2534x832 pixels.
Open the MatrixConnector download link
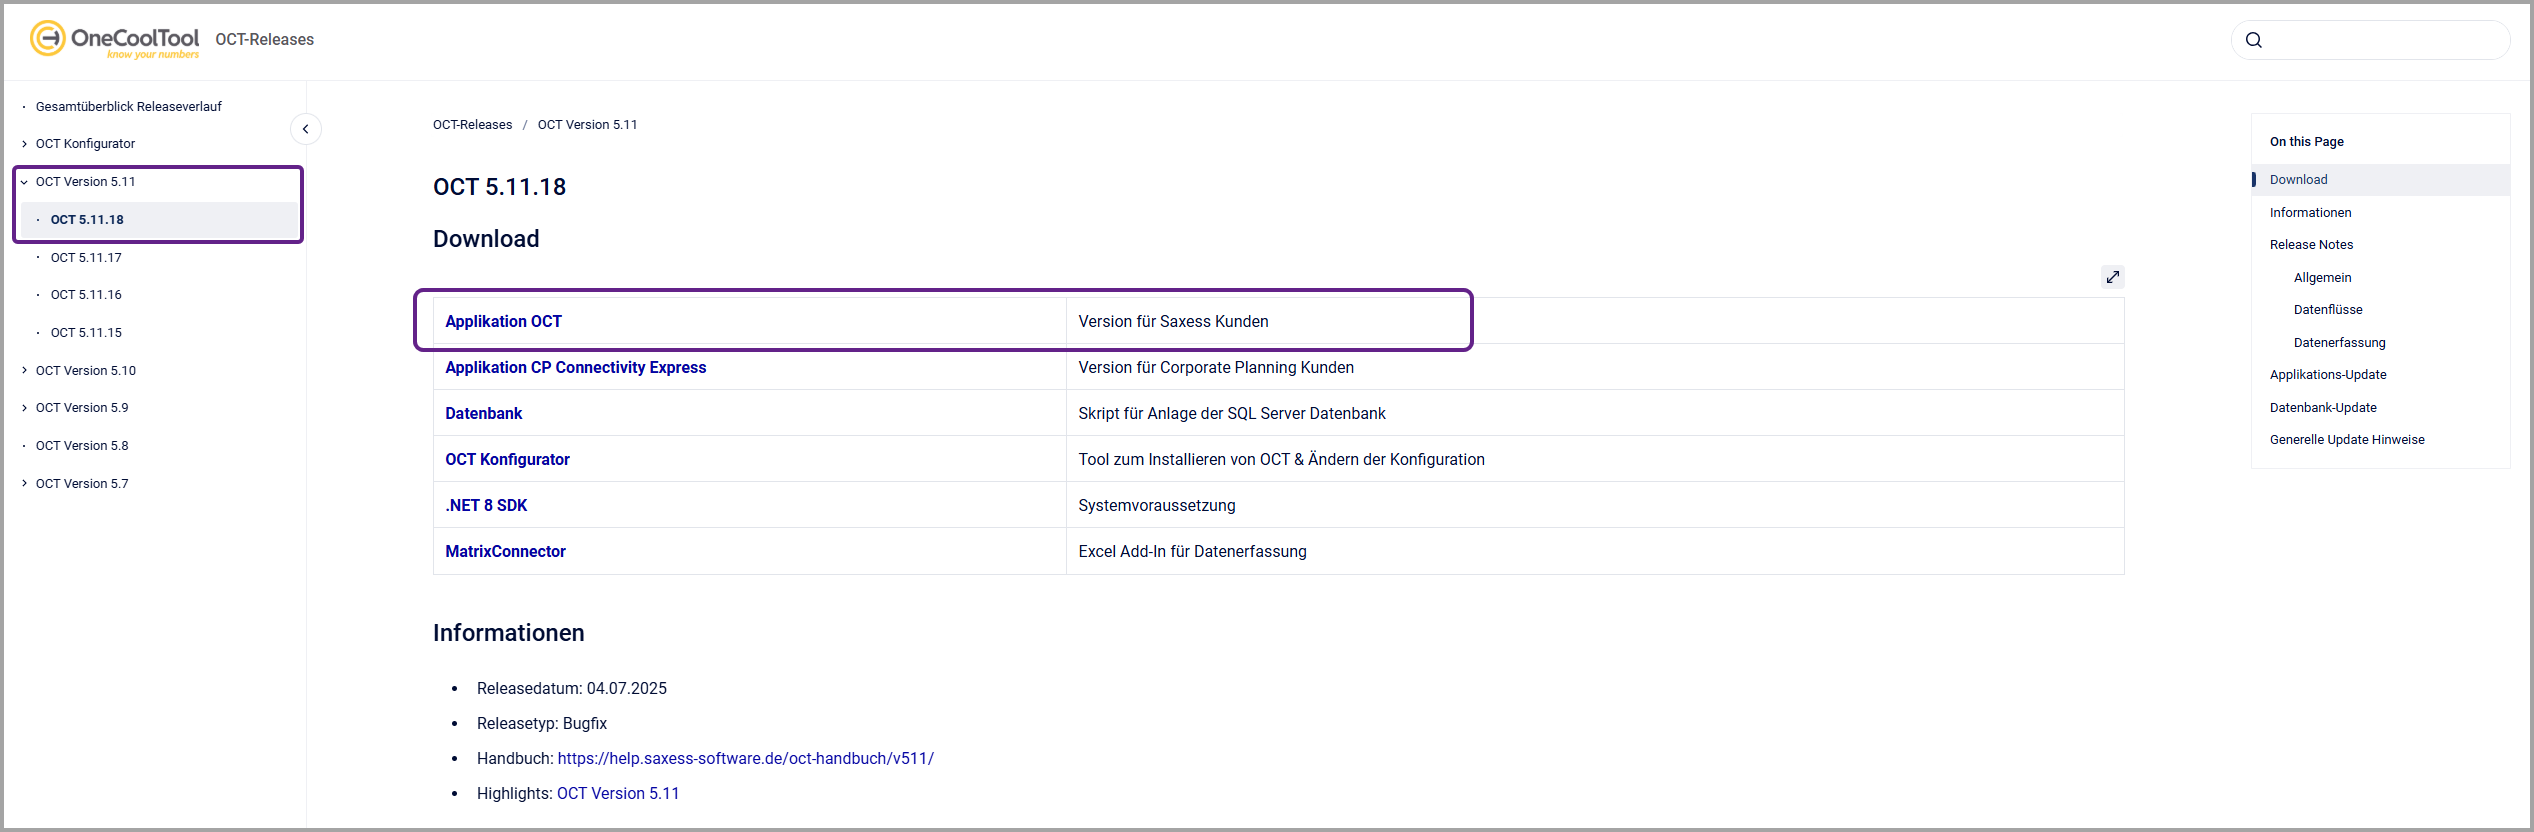(x=505, y=552)
